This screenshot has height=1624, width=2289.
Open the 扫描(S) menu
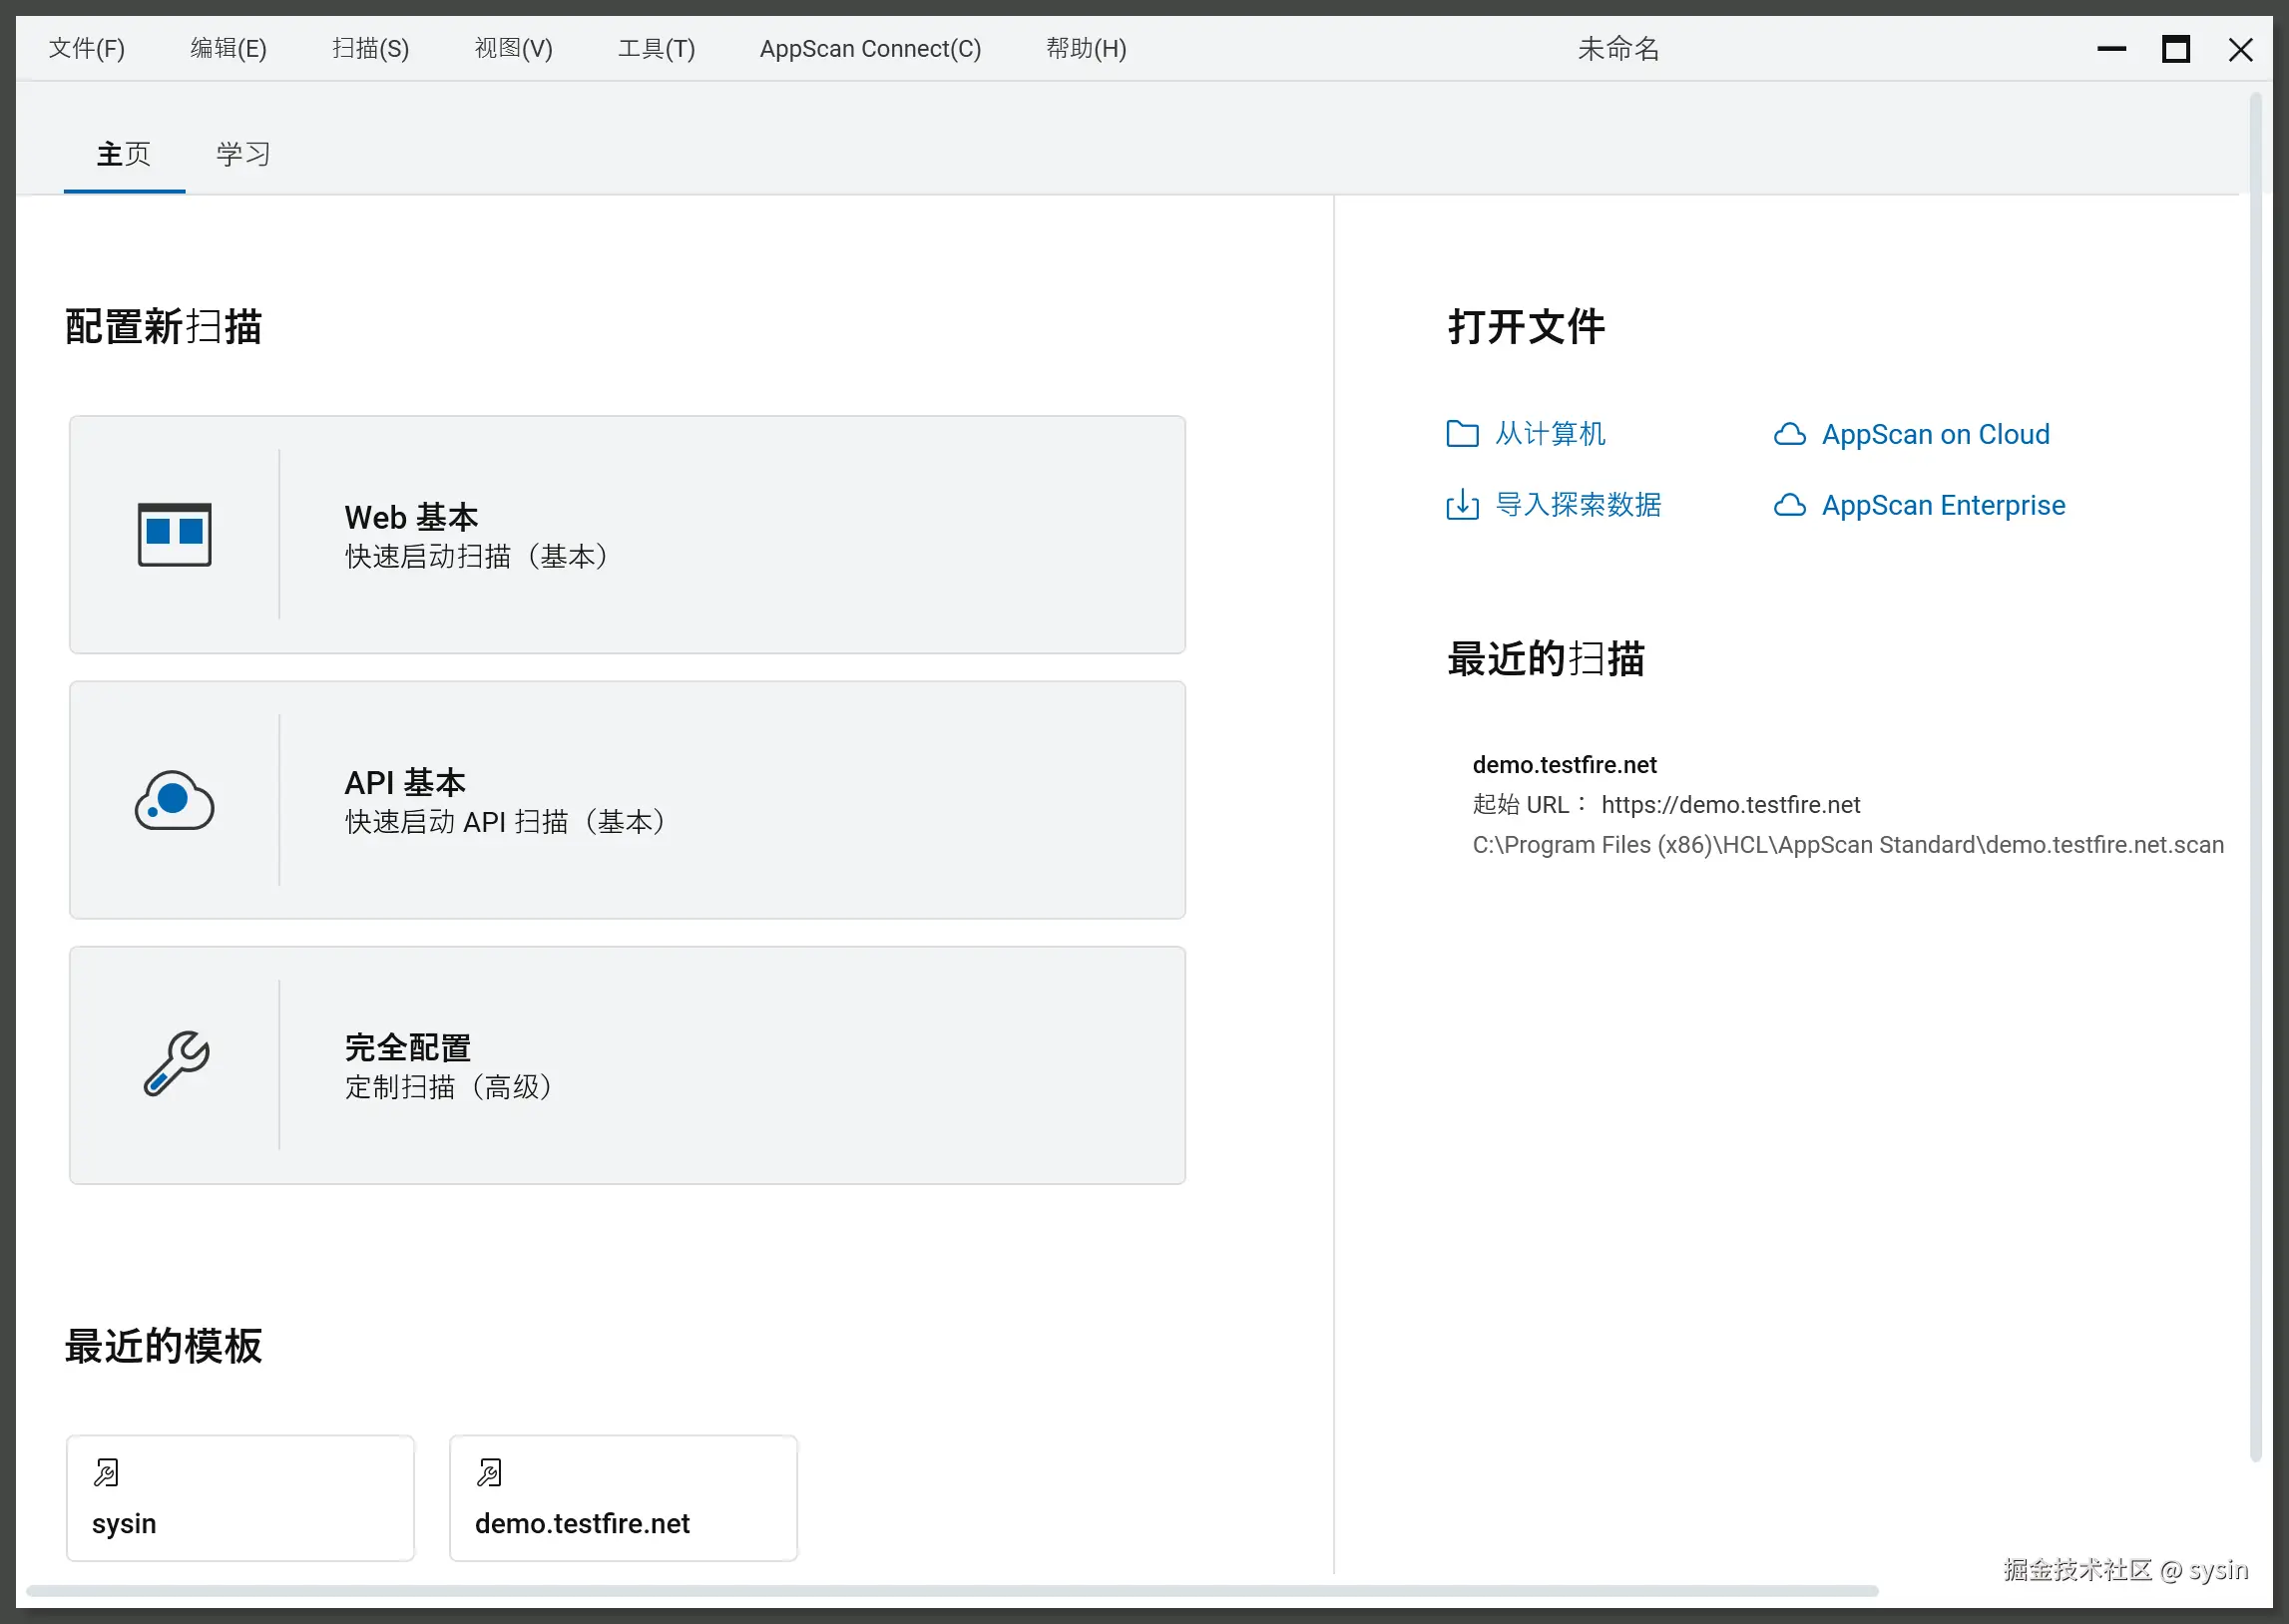click(370, 48)
